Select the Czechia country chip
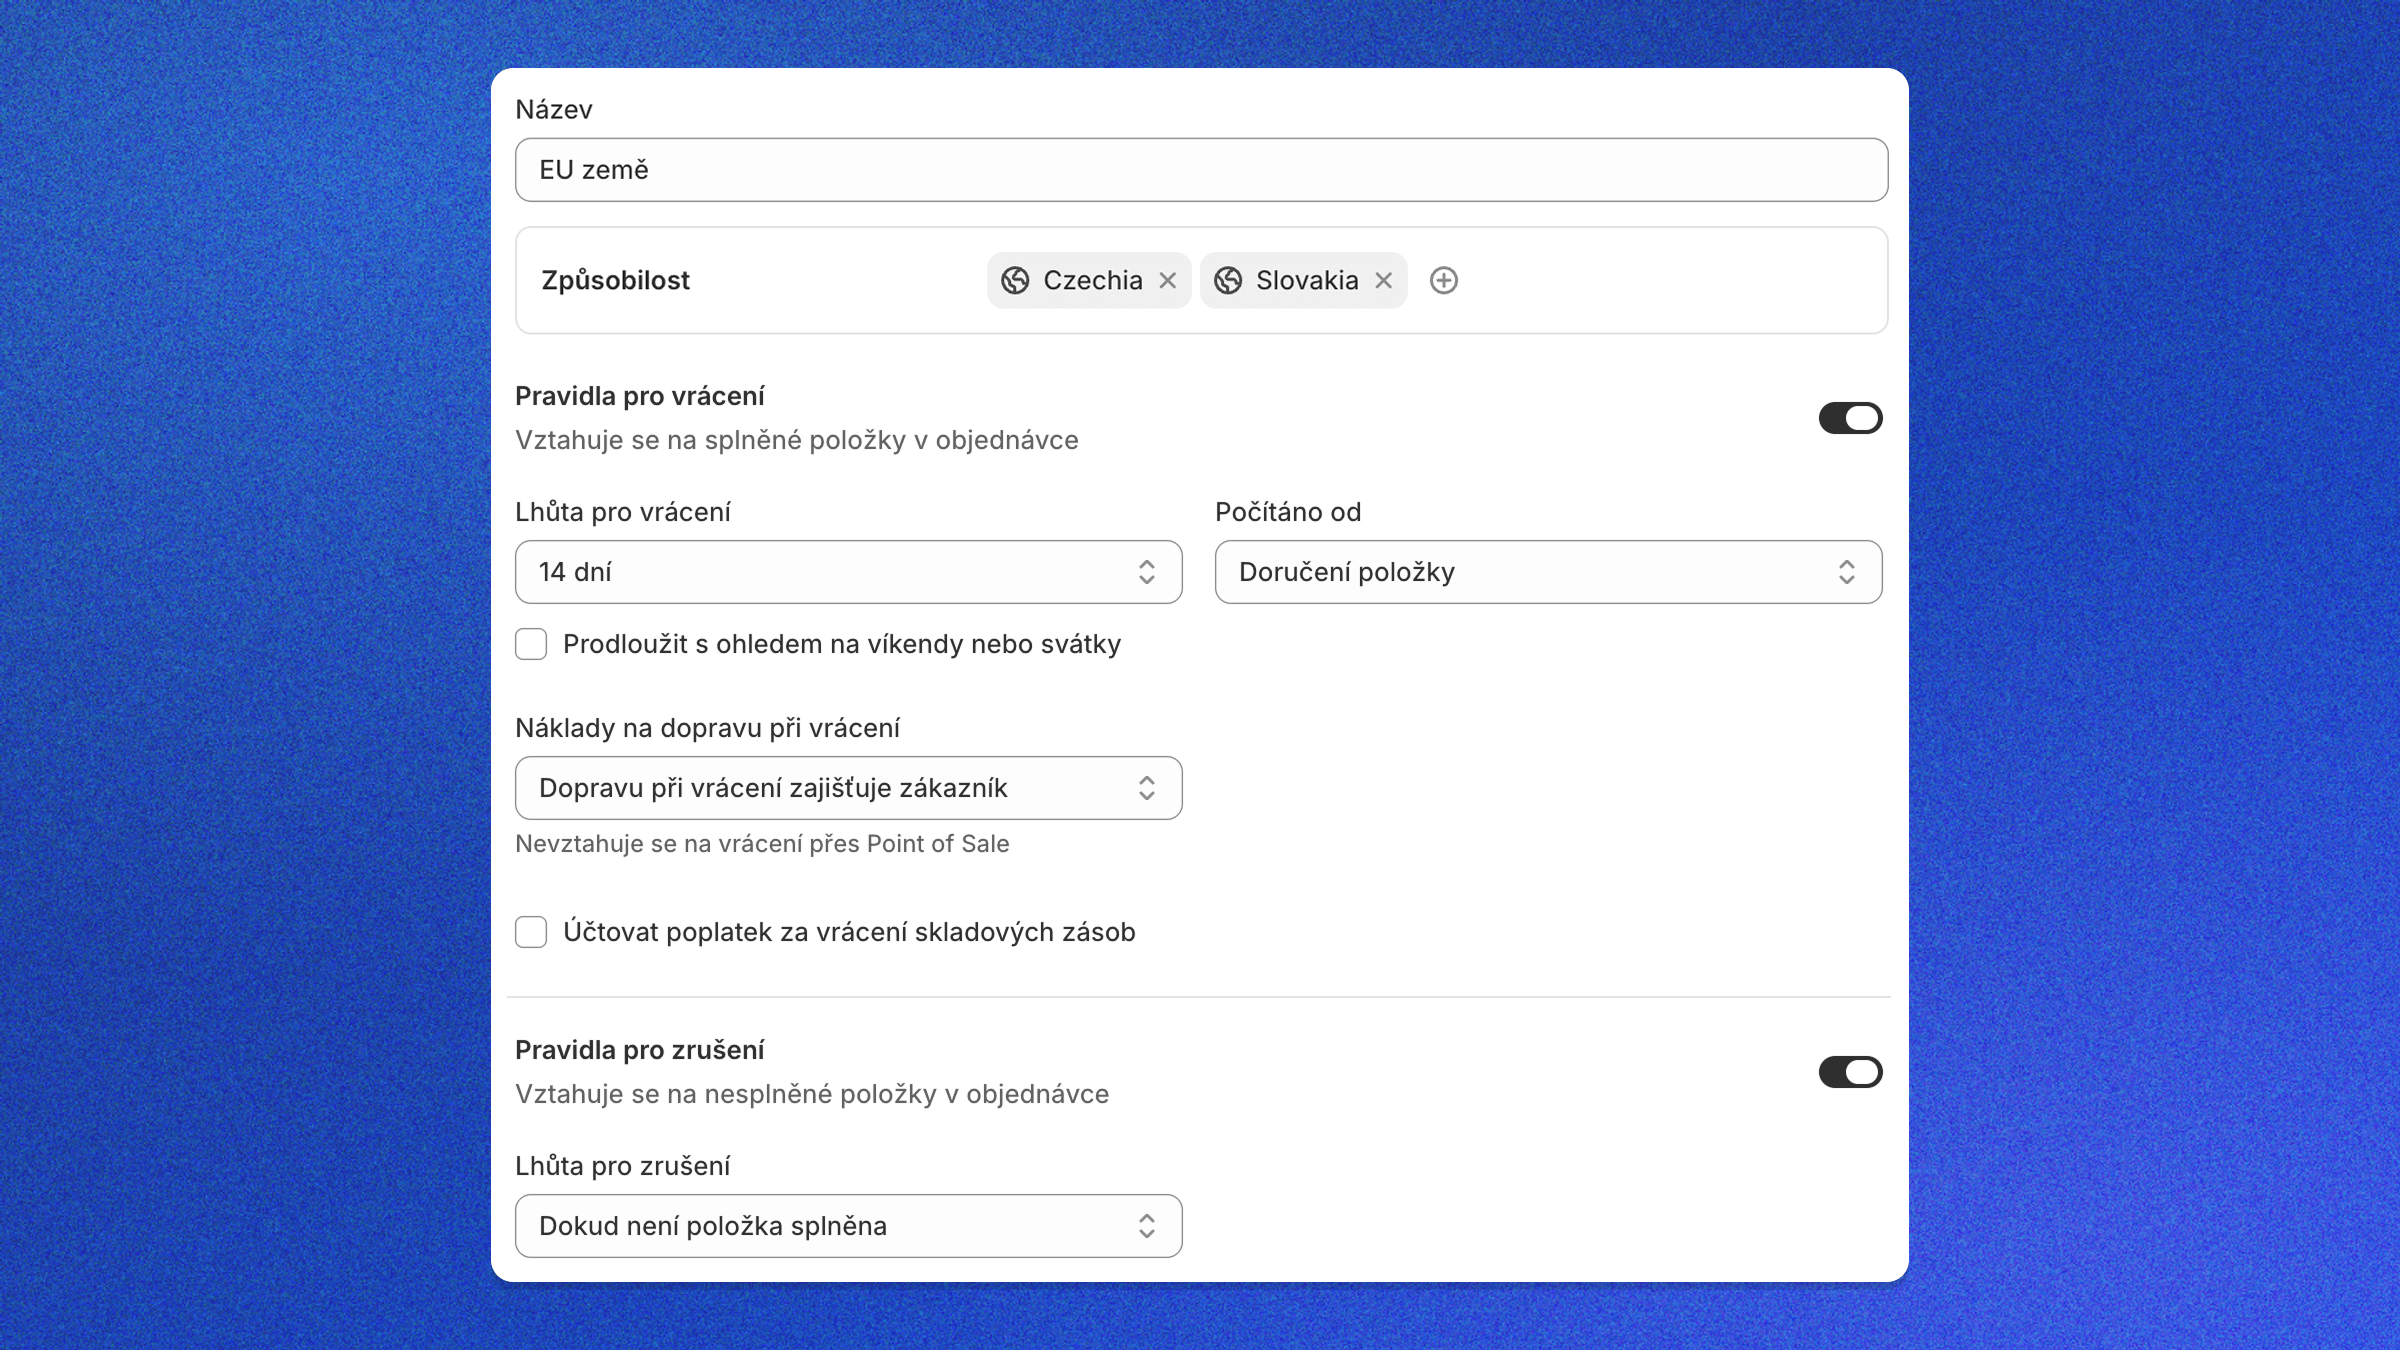2400x1350 pixels. pos(1088,281)
